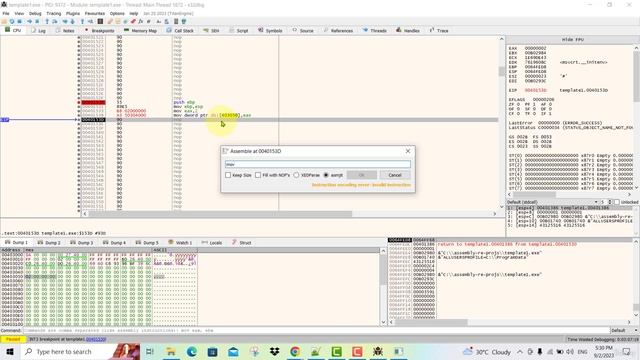Open the Scylla toolbar icon
The height and width of the screenshot is (360, 640).
tap(100, 21)
